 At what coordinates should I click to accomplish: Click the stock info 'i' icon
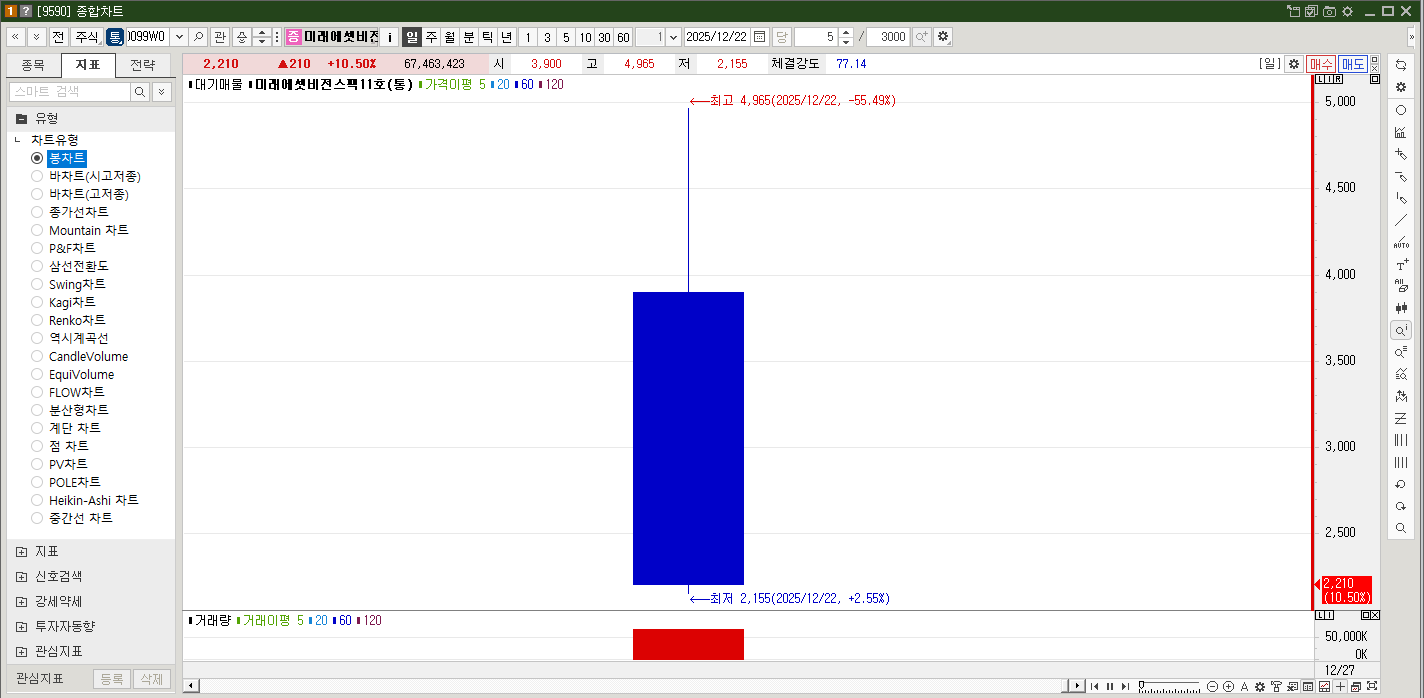click(x=390, y=37)
